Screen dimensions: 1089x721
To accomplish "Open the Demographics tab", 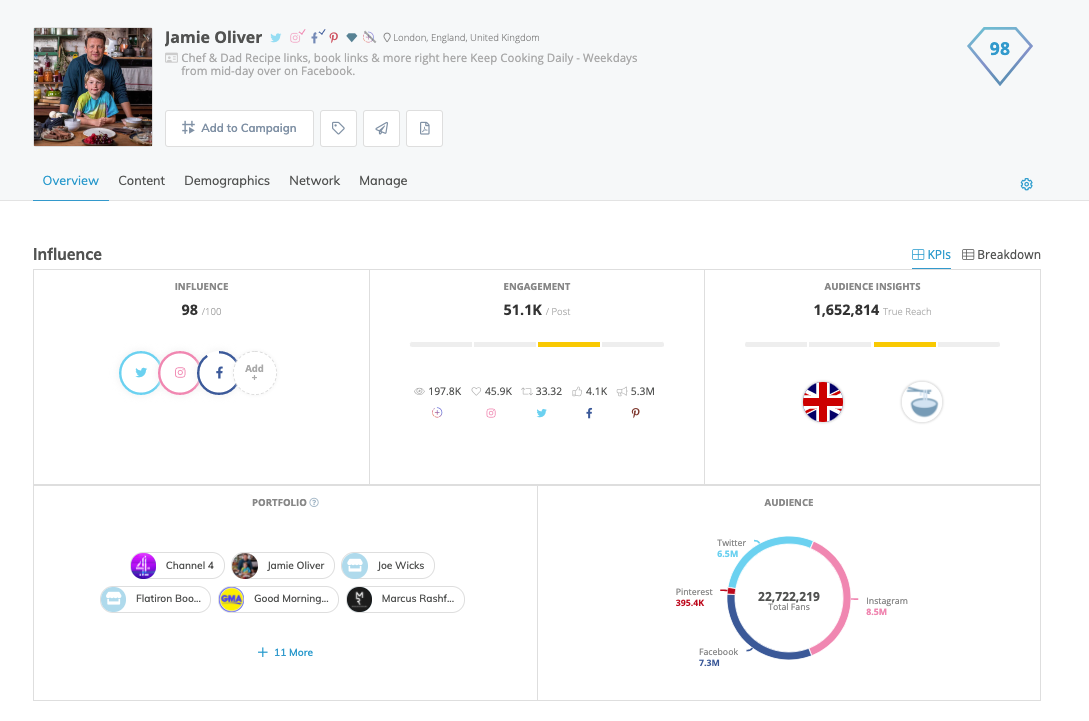I will click(227, 181).
